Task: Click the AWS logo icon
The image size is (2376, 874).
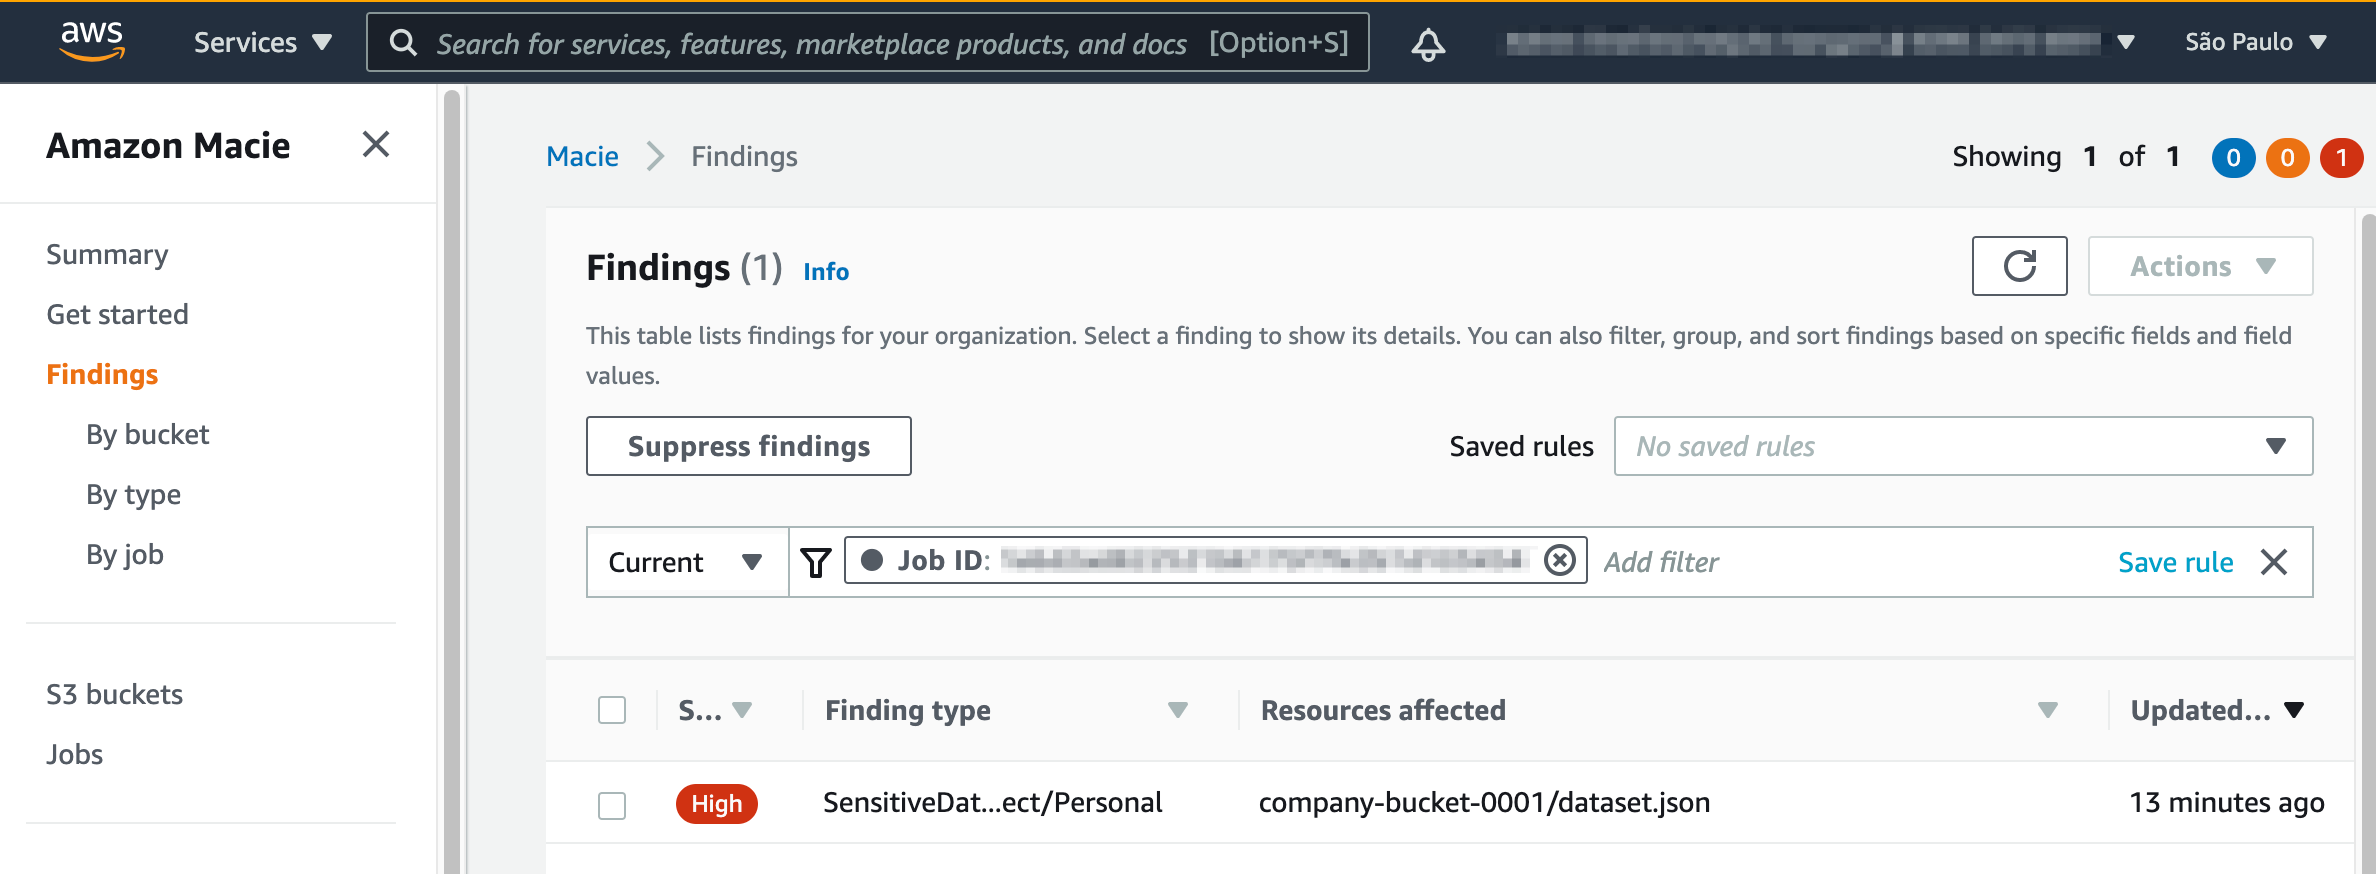Action: tap(92, 41)
